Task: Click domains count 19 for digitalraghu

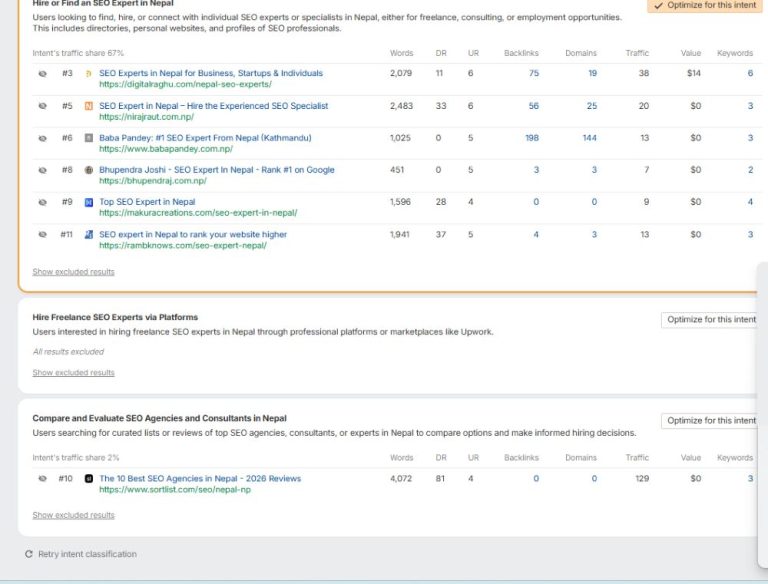Action: [592, 73]
